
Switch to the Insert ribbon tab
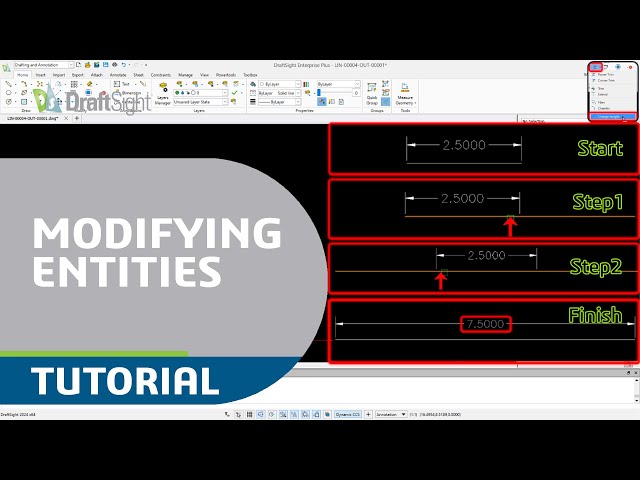40,75
